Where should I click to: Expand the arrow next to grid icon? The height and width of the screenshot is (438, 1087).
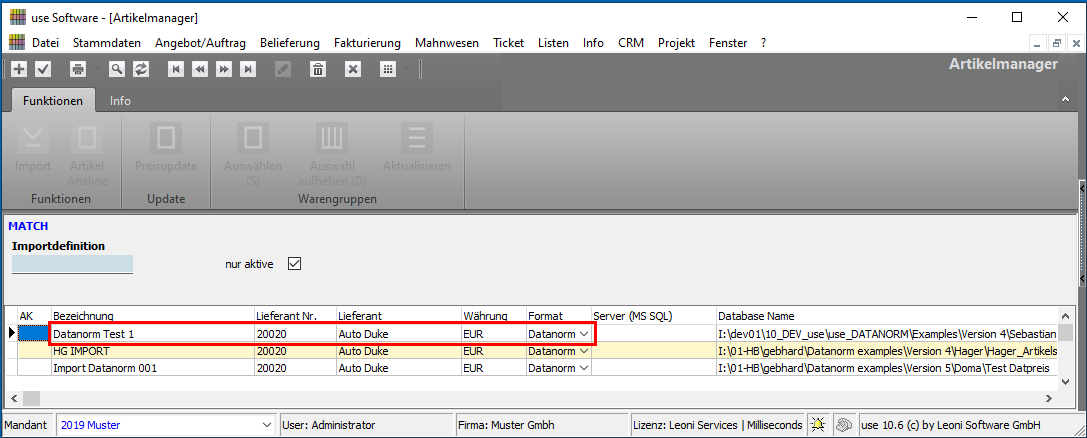pyautogui.click(x=407, y=69)
